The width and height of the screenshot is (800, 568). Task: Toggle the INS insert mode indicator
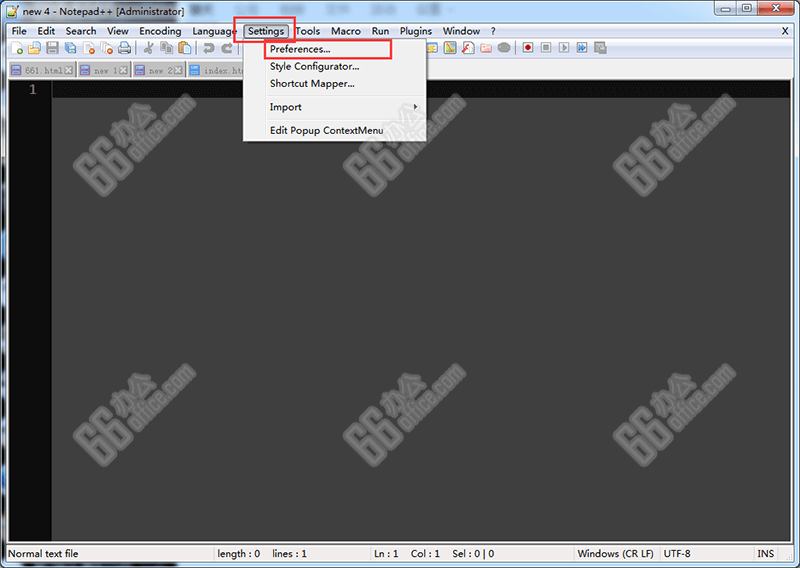[765, 554]
